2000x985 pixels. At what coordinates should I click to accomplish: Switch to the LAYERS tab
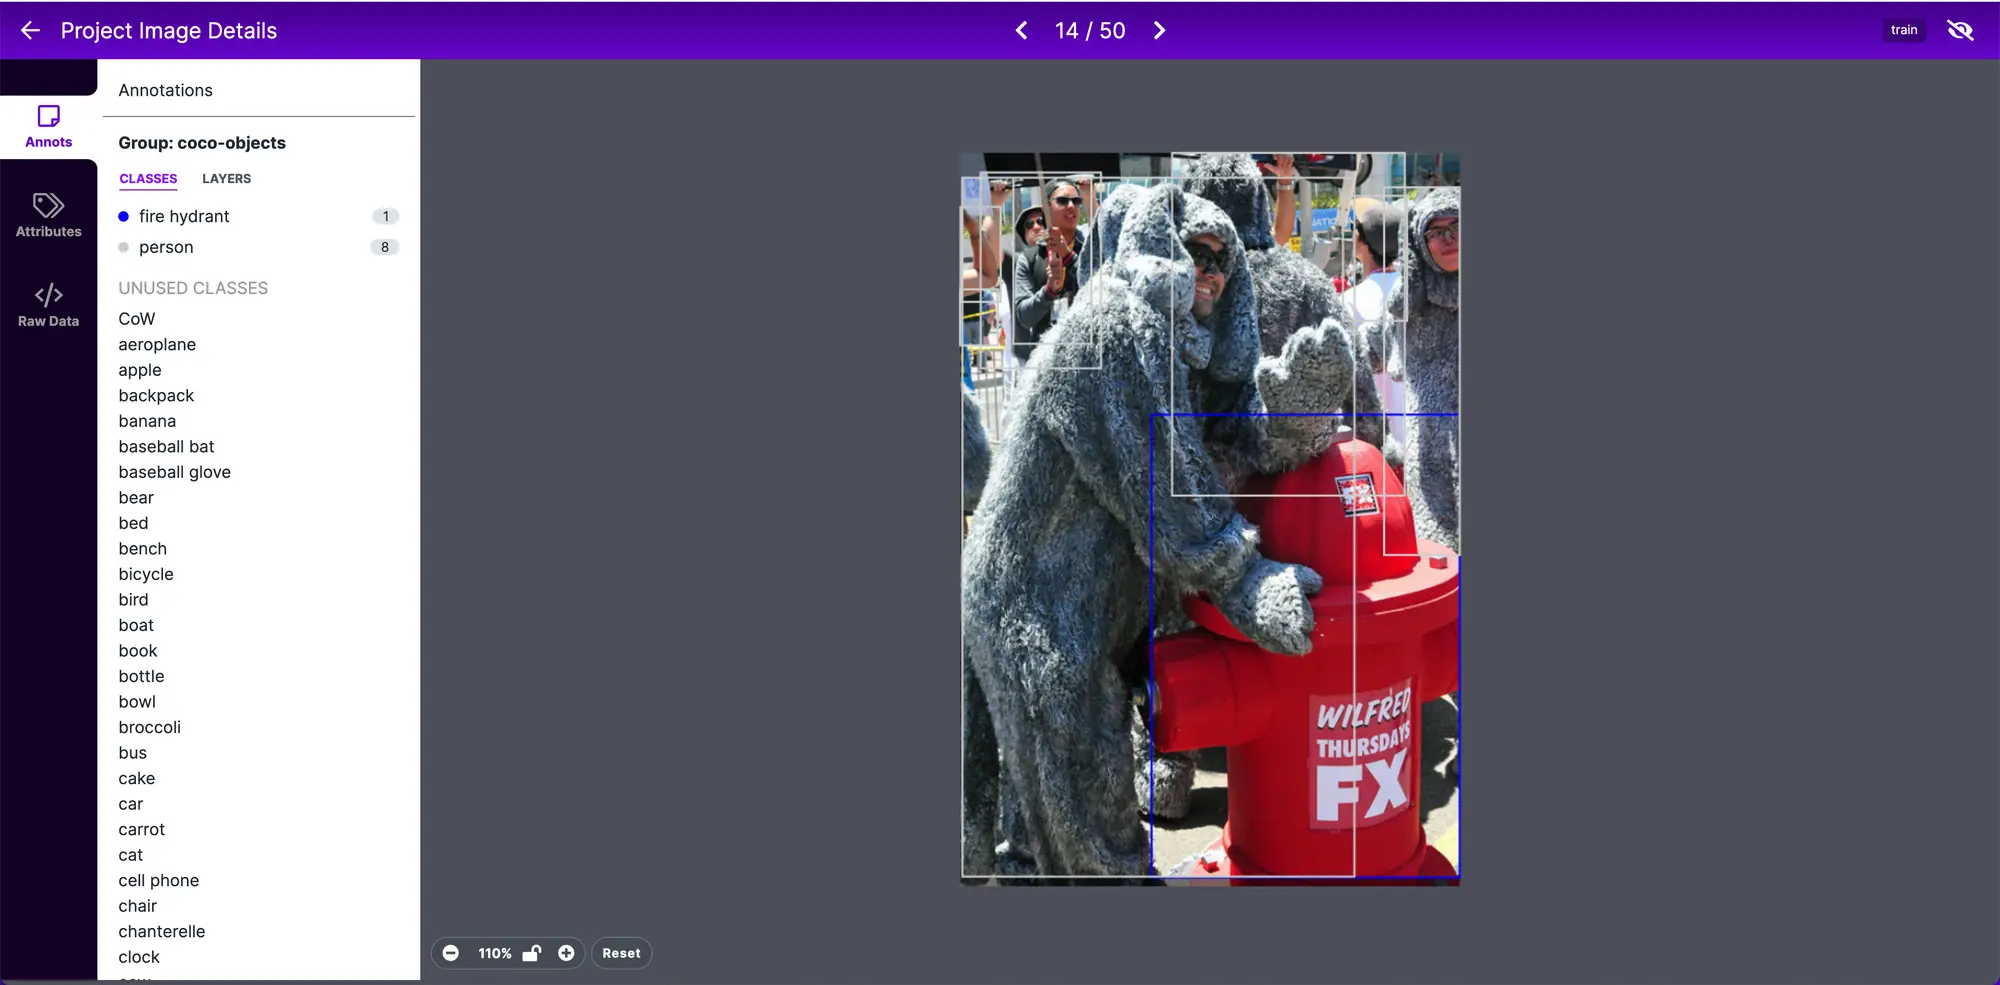click(x=227, y=179)
